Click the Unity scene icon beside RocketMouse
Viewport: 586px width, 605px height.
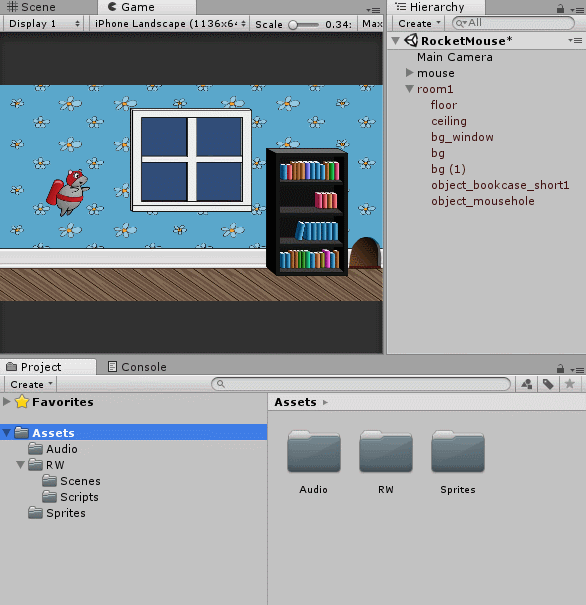(411, 41)
